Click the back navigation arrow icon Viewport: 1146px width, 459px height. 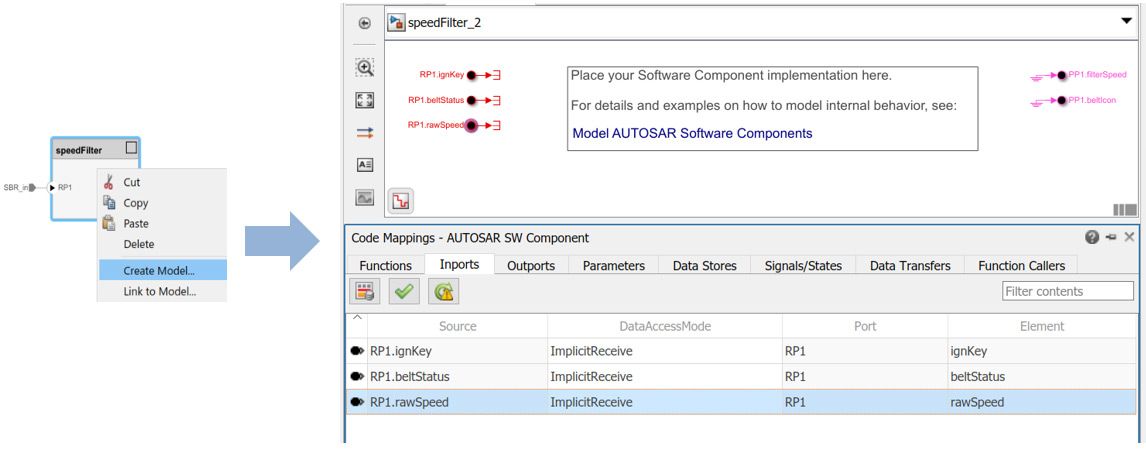pos(365,22)
